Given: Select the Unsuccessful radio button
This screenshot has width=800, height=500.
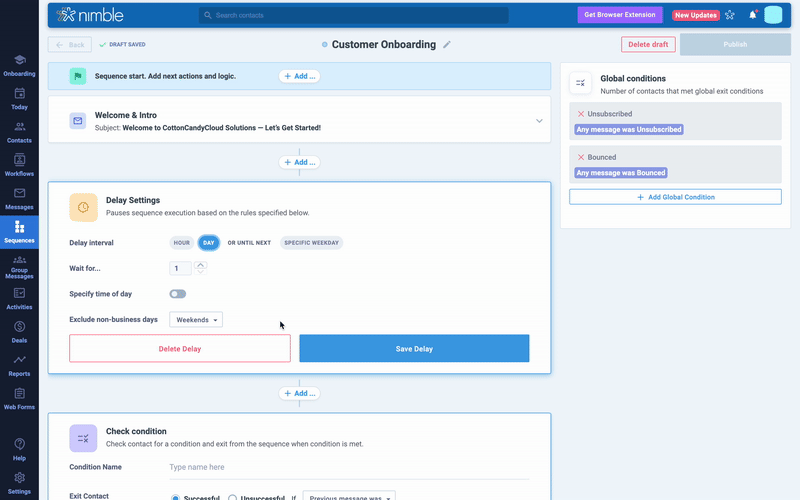Looking at the screenshot, I should tap(233, 497).
